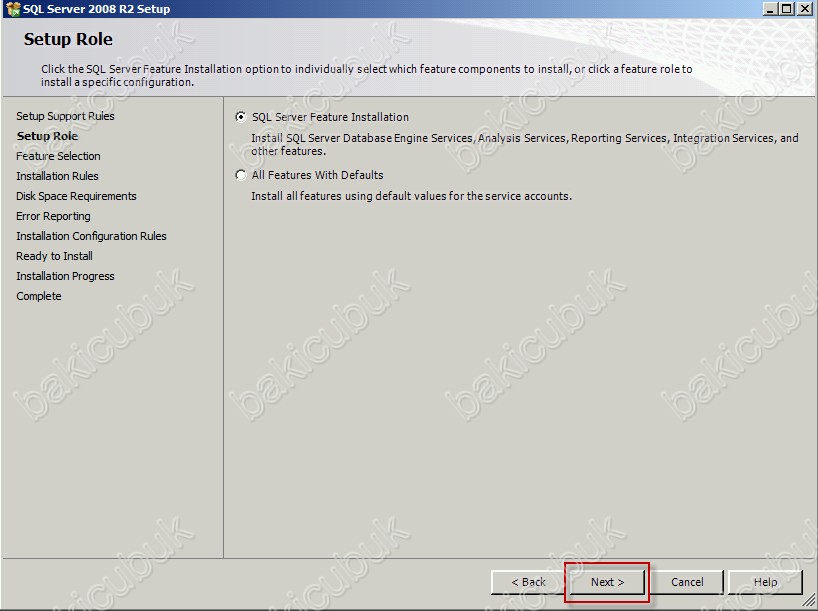Screen dimensions: 818x611
Task: Go back with the Back button
Action: (x=528, y=582)
